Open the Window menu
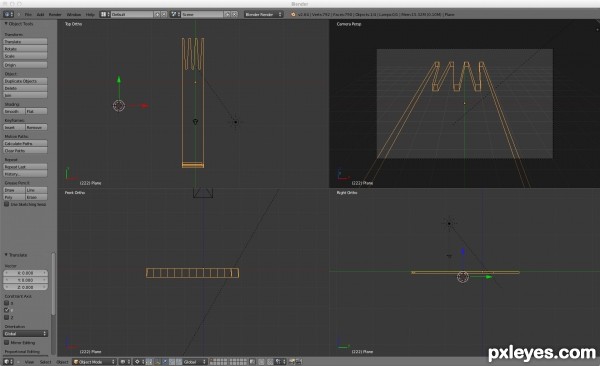 (73, 15)
